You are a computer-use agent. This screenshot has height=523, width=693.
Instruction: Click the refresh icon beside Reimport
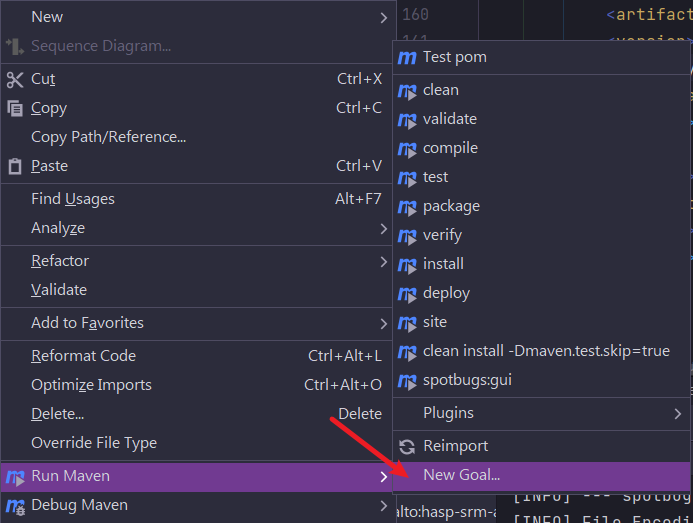(407, 447)
